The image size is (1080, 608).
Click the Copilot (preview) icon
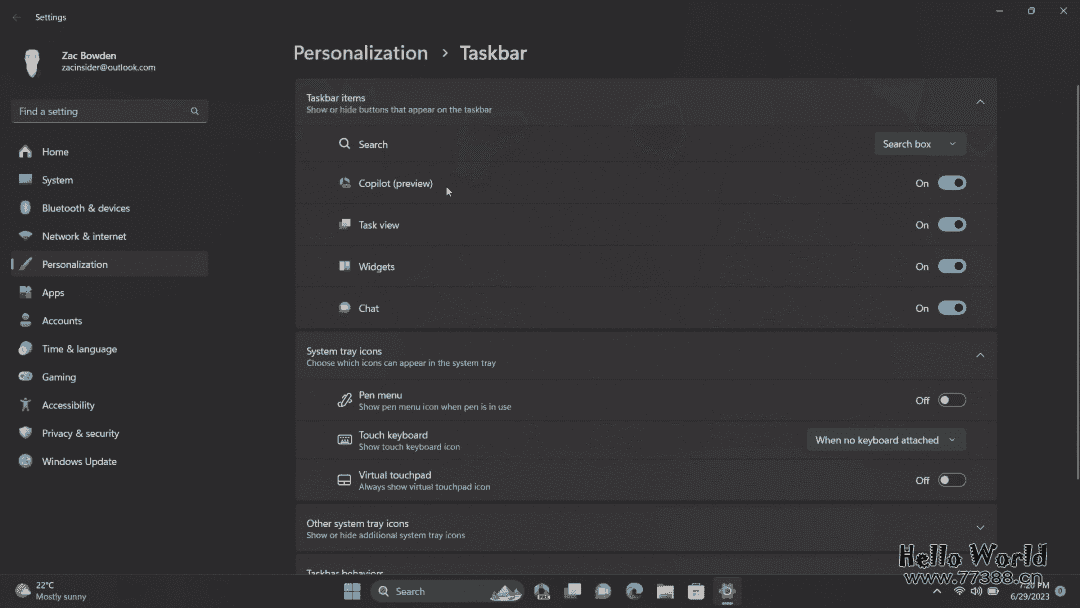[344, 183]
